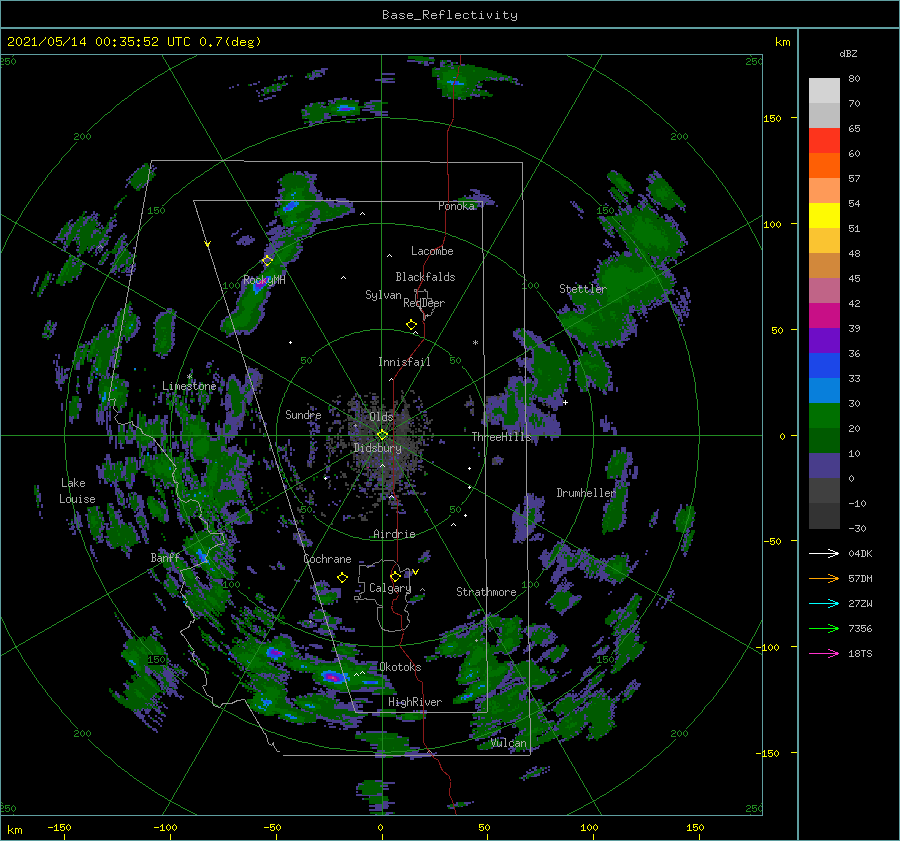Viewport: 900px width, 841px height.
Task: Select the dark orange 57-60 dBZ band
Action: pyautogui.click(x=824, y=166)
